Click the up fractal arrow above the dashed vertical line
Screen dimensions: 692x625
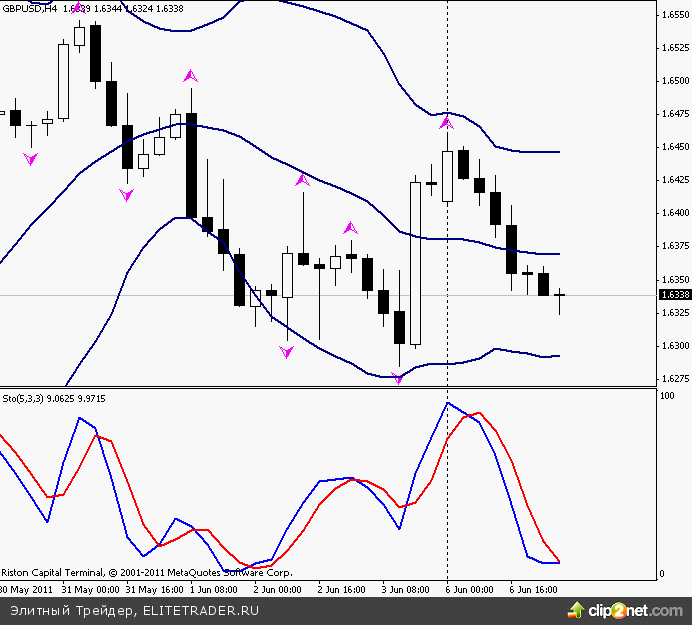point(446,123)
